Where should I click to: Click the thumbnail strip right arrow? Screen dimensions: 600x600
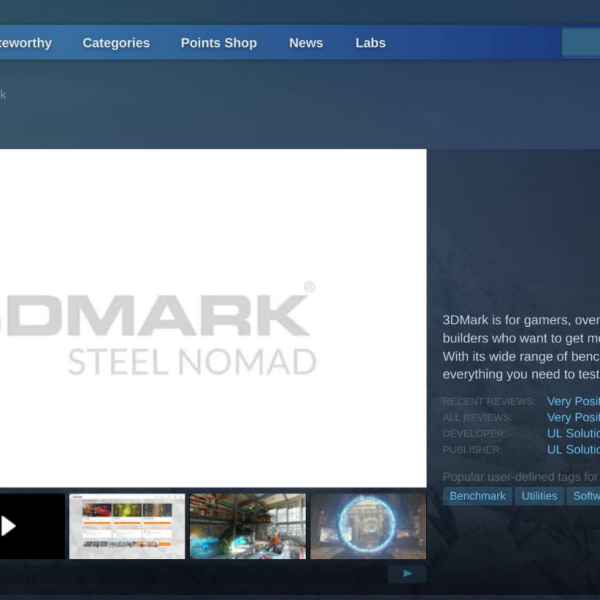click(407, 574)
